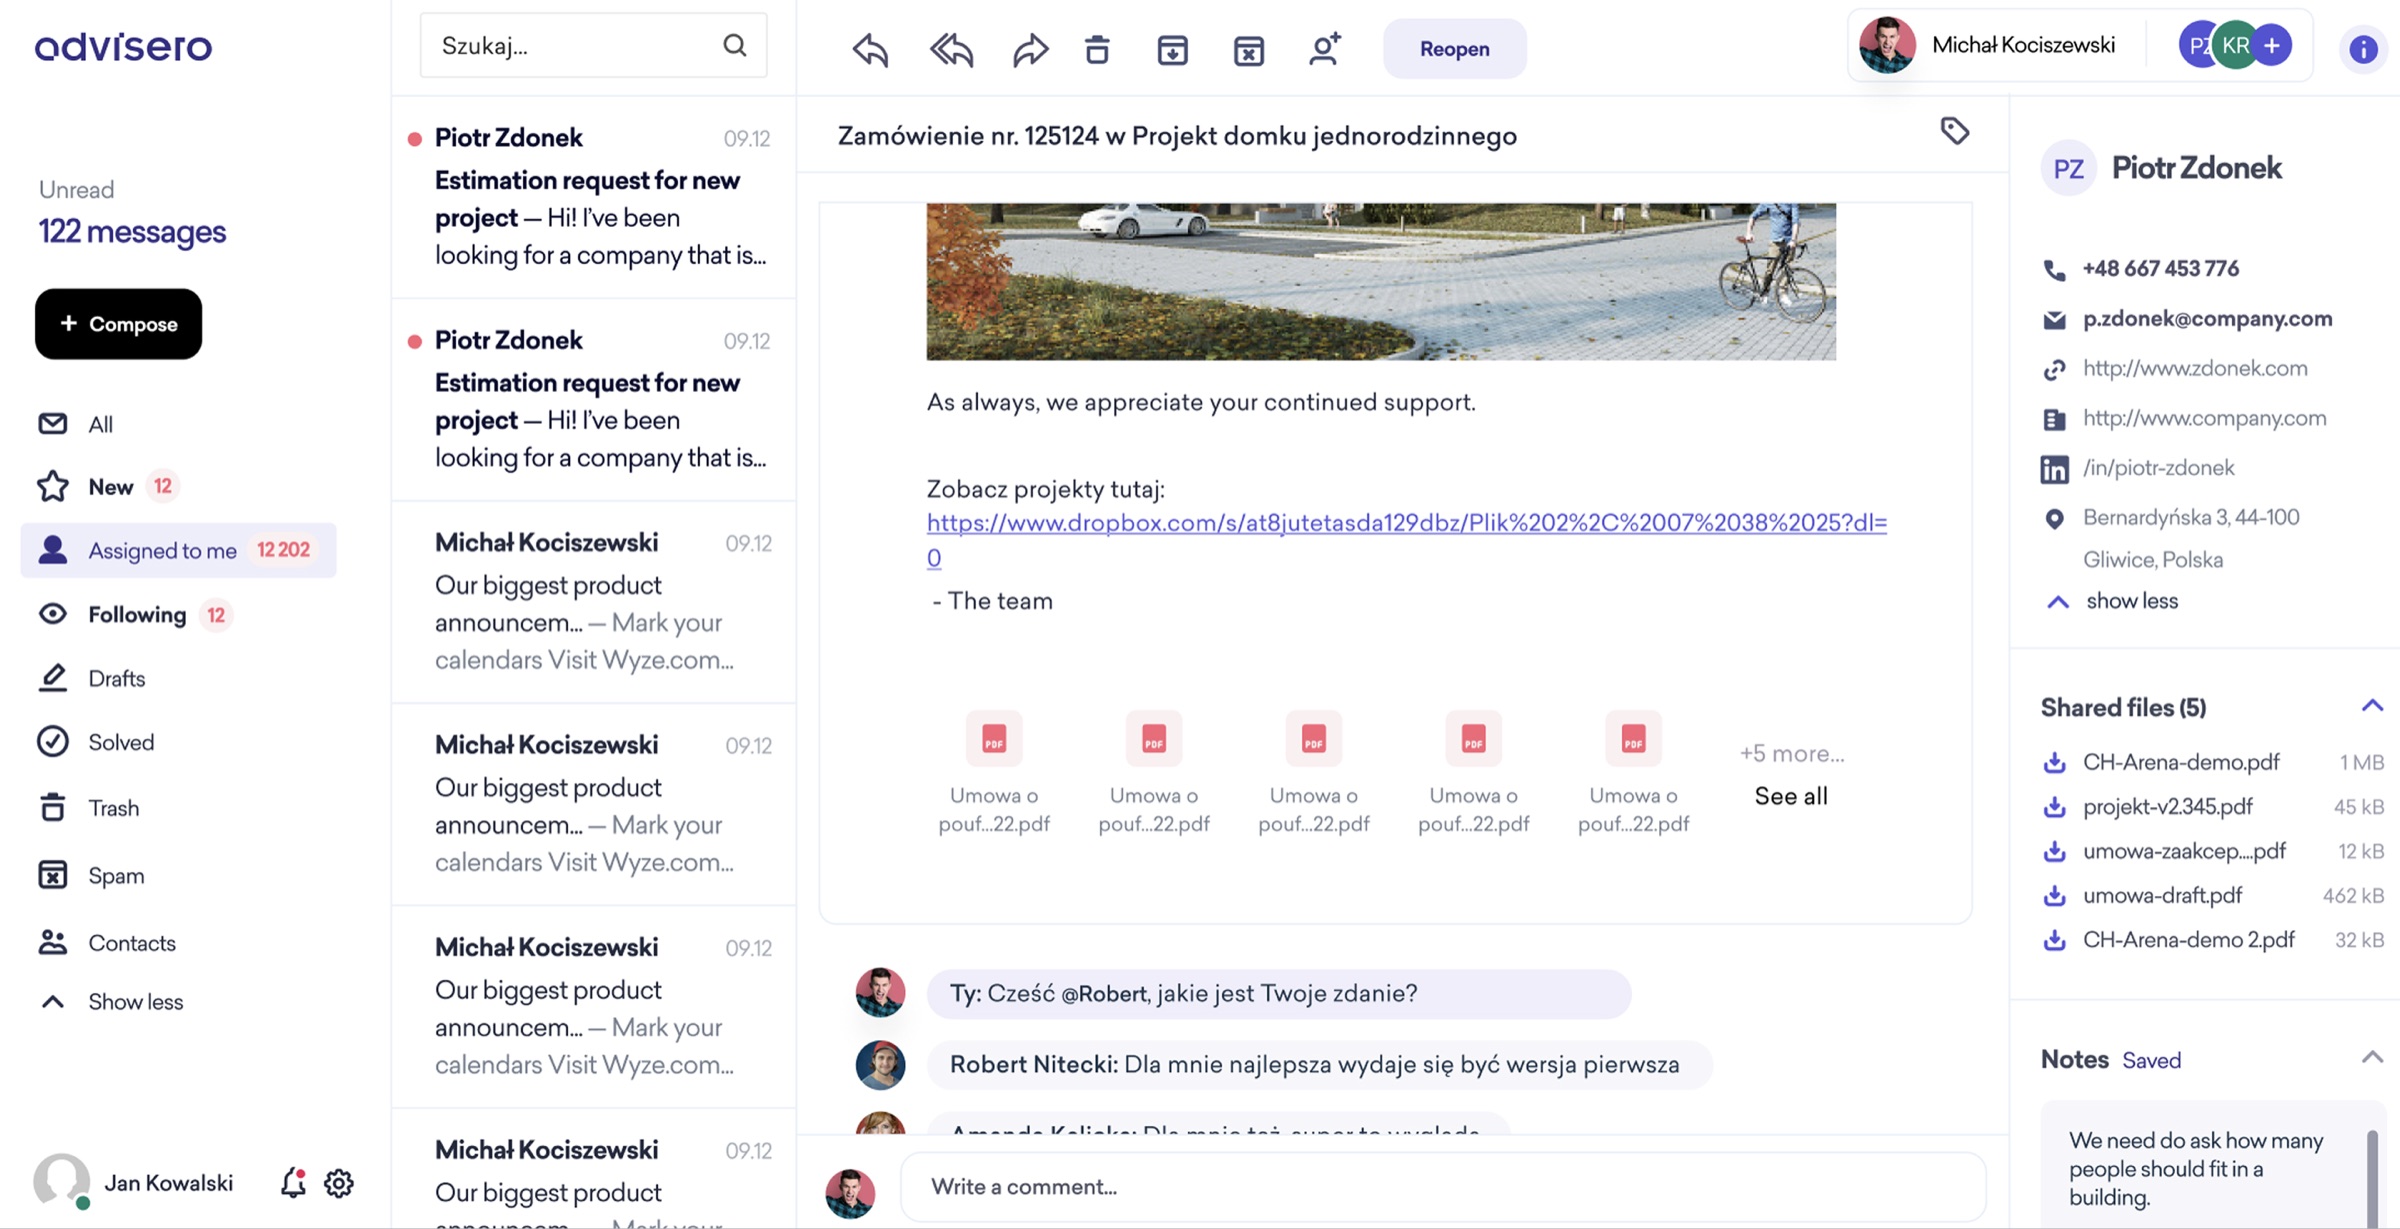This screenshot has width=2400, height=1229.
Task: Assign a teammate with the add-person icon
Action: [x=1324, y=48]
